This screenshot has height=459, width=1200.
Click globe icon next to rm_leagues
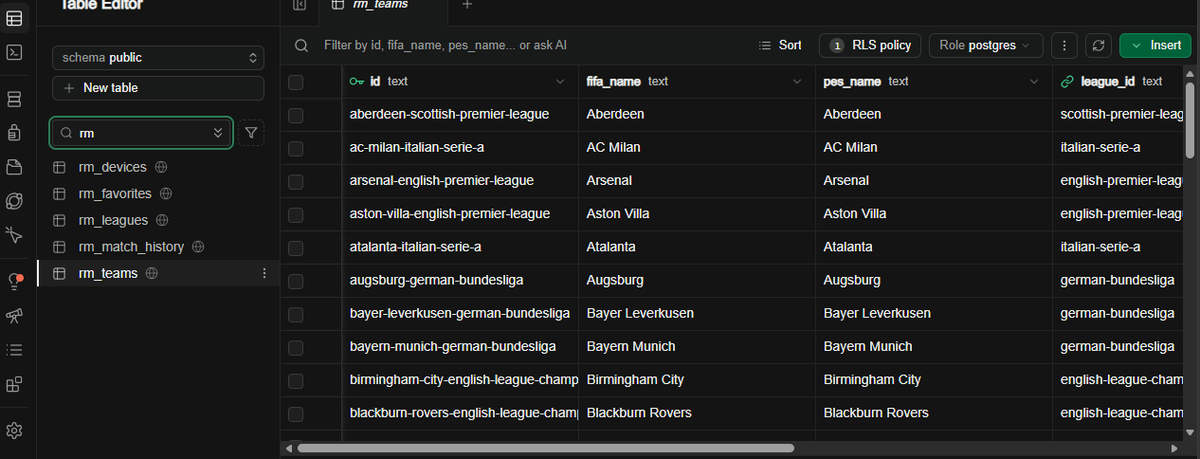point(161,220)
